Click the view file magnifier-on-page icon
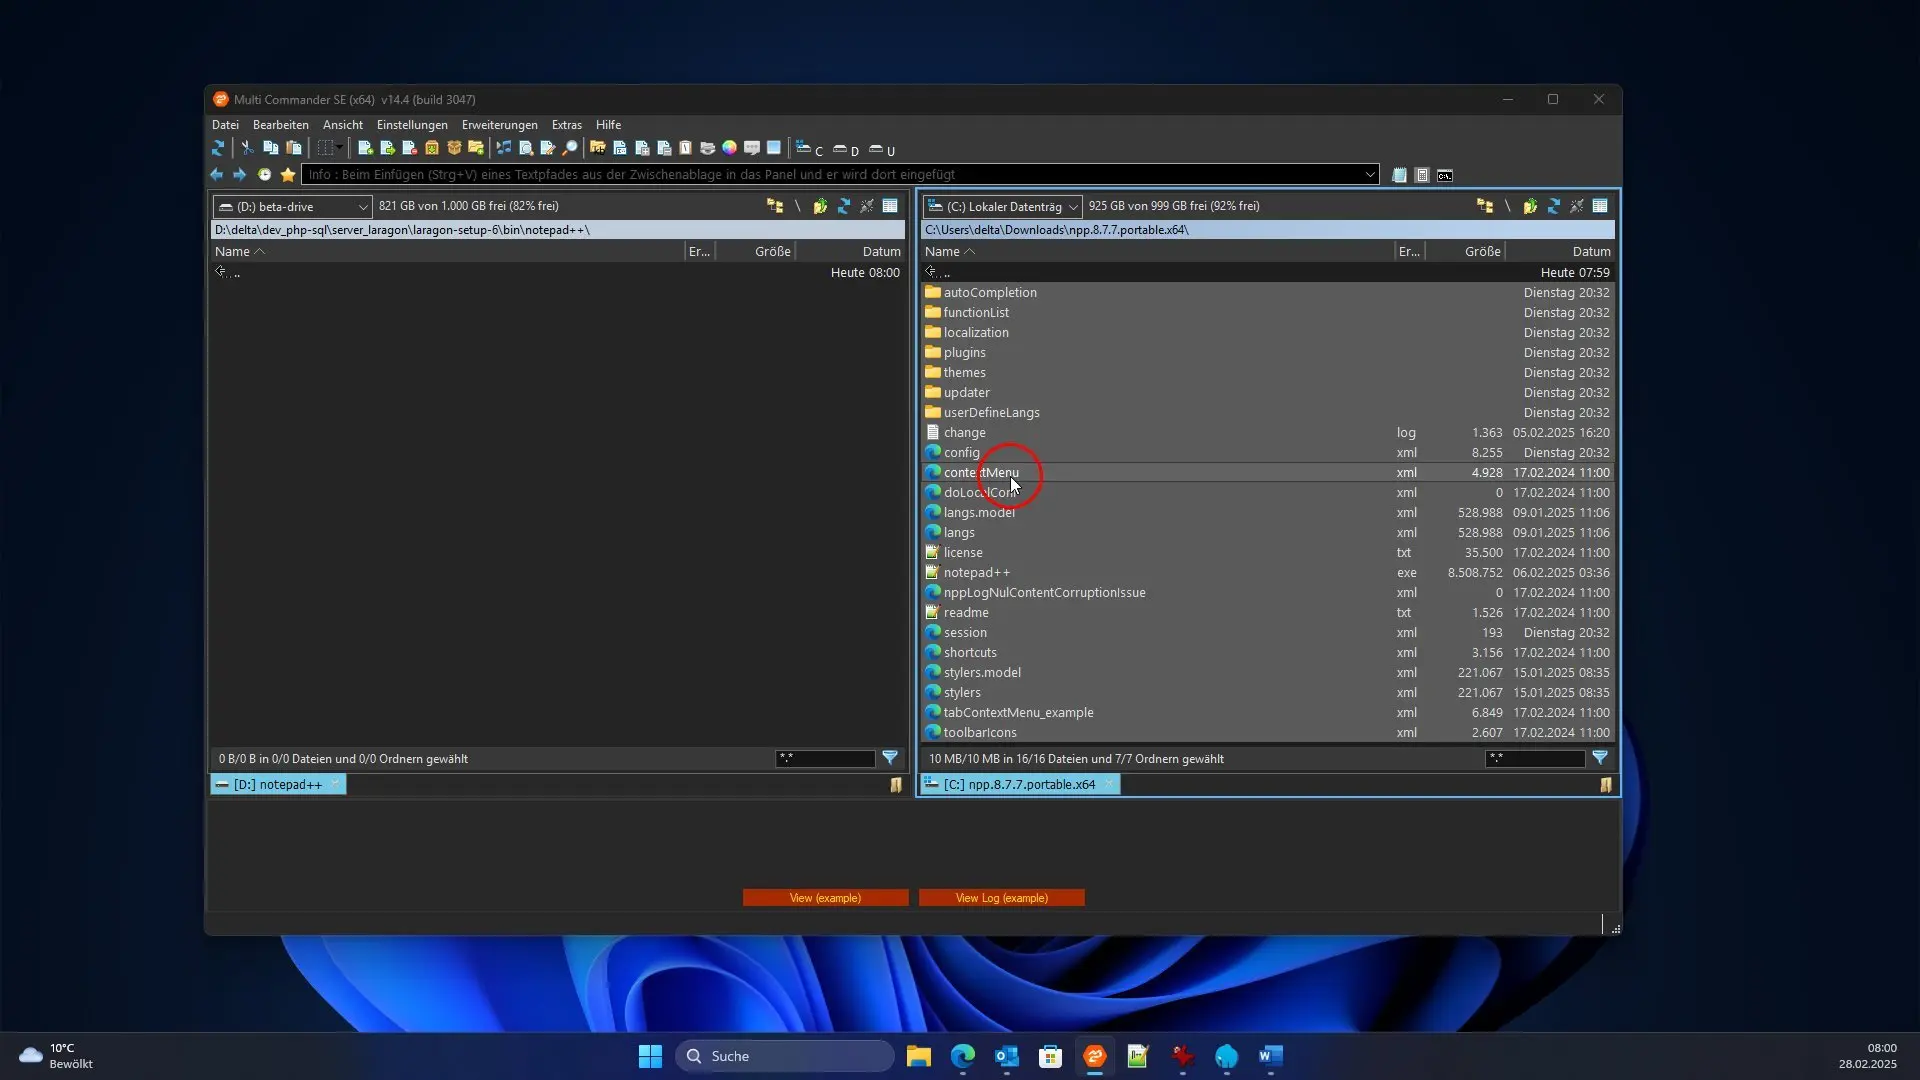The image size is (1920, 1080). [x=526, y=148]
